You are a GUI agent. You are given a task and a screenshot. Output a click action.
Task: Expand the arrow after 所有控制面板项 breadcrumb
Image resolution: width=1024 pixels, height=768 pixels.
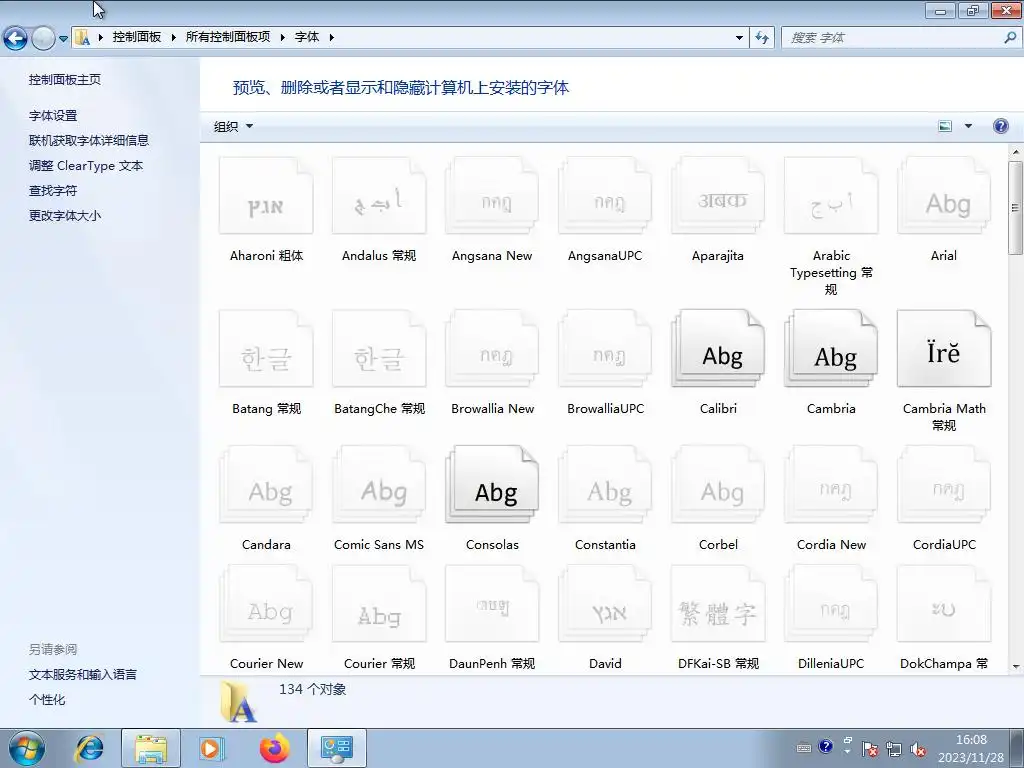tap(282, 37)
